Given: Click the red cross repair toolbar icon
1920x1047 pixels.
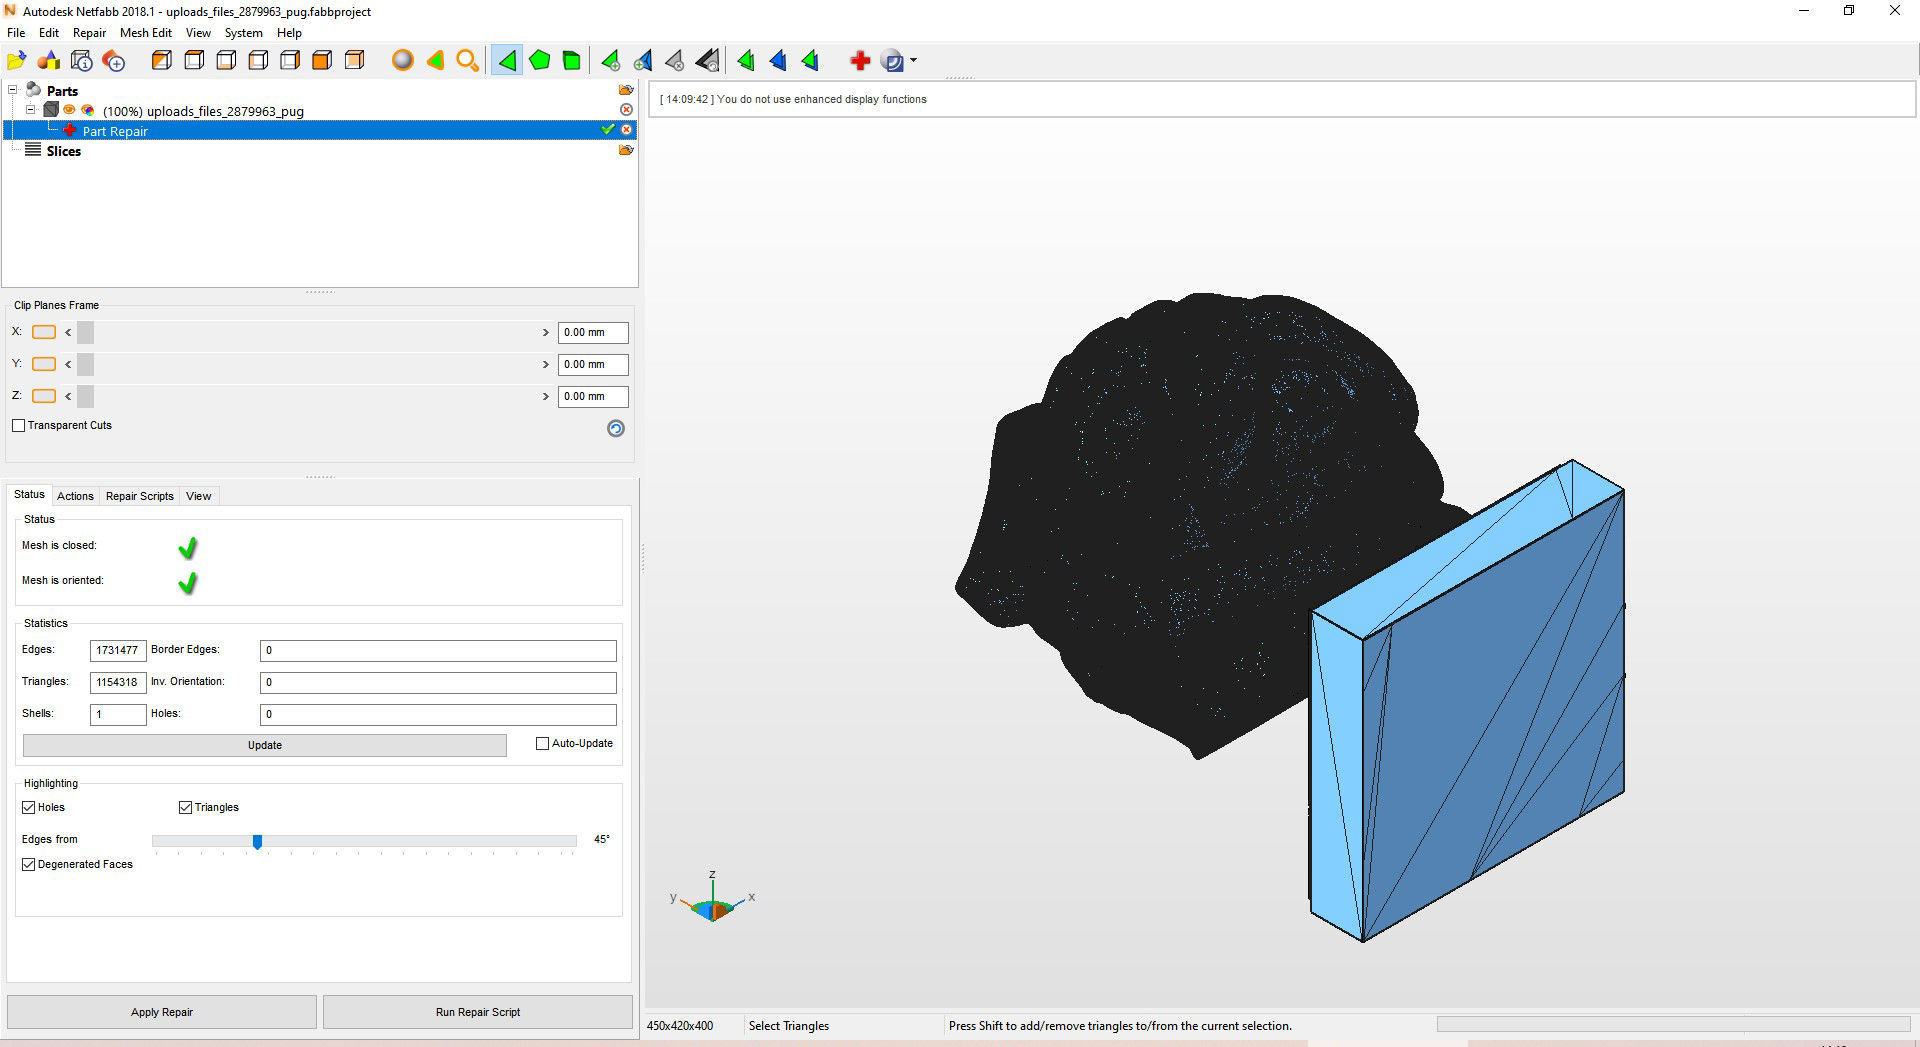Looking at the screenshot, I should pos(860,61).
